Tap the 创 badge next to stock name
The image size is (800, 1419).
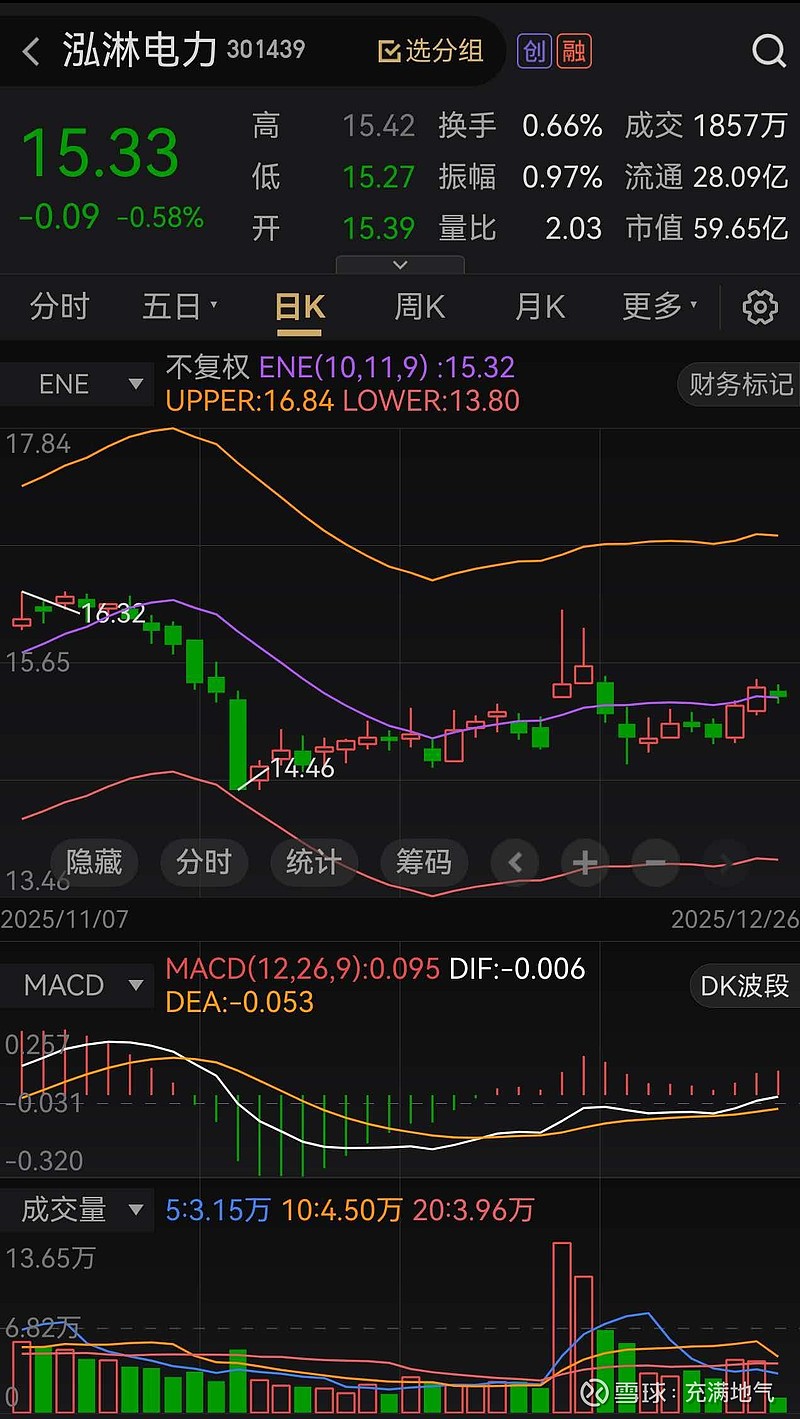coord(534,51)
